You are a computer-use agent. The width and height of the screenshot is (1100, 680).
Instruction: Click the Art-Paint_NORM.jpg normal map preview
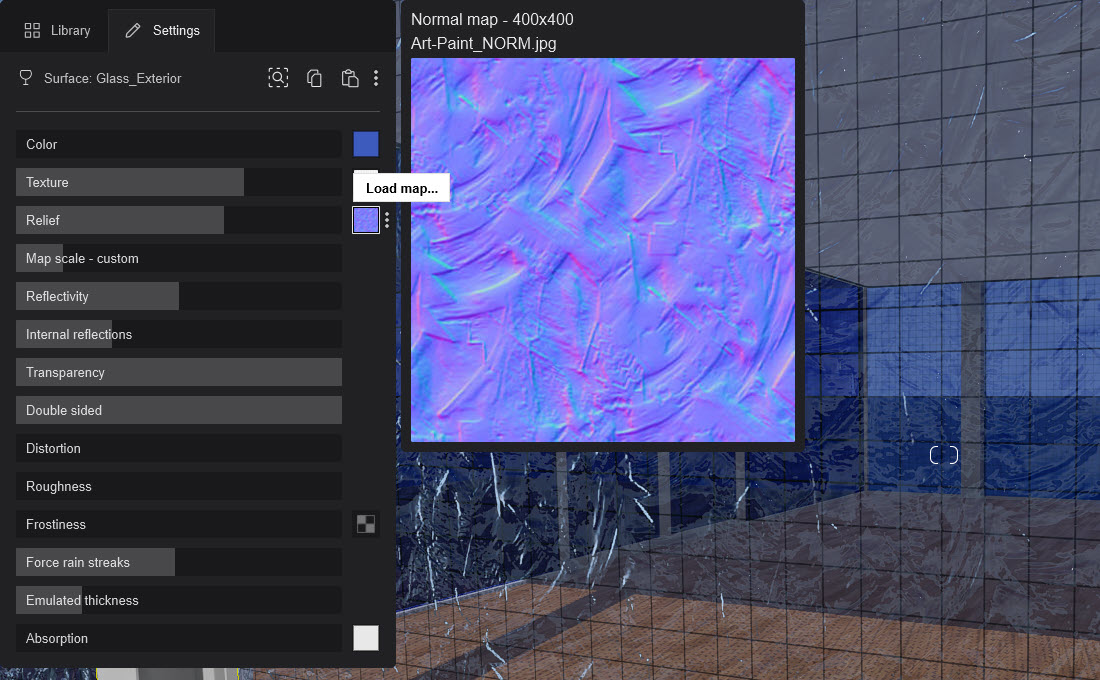click(x=603, y=250)
